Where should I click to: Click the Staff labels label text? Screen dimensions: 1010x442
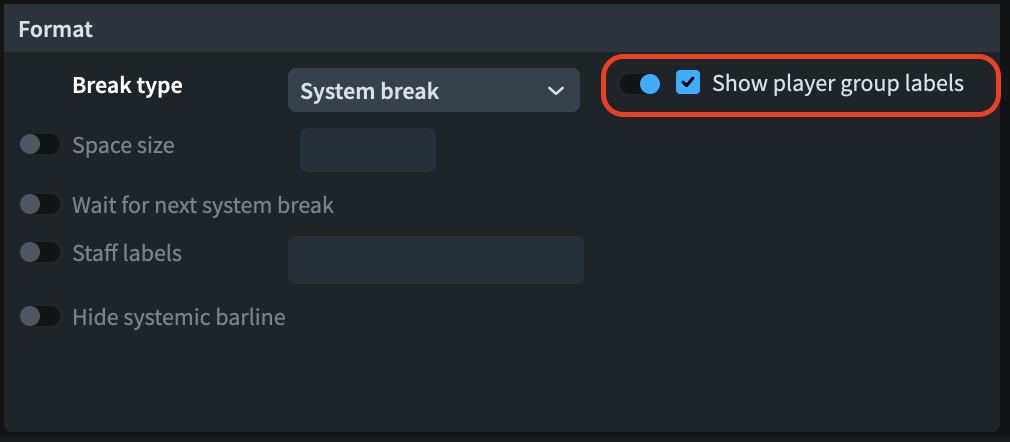[127, 253]
